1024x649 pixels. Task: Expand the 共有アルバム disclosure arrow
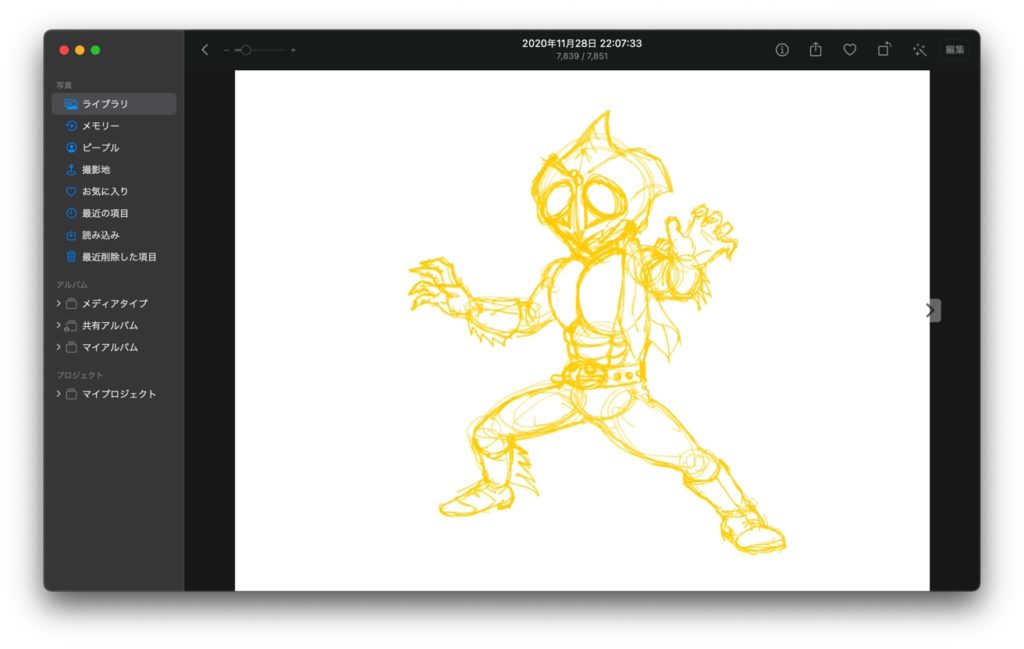[58, 325]
